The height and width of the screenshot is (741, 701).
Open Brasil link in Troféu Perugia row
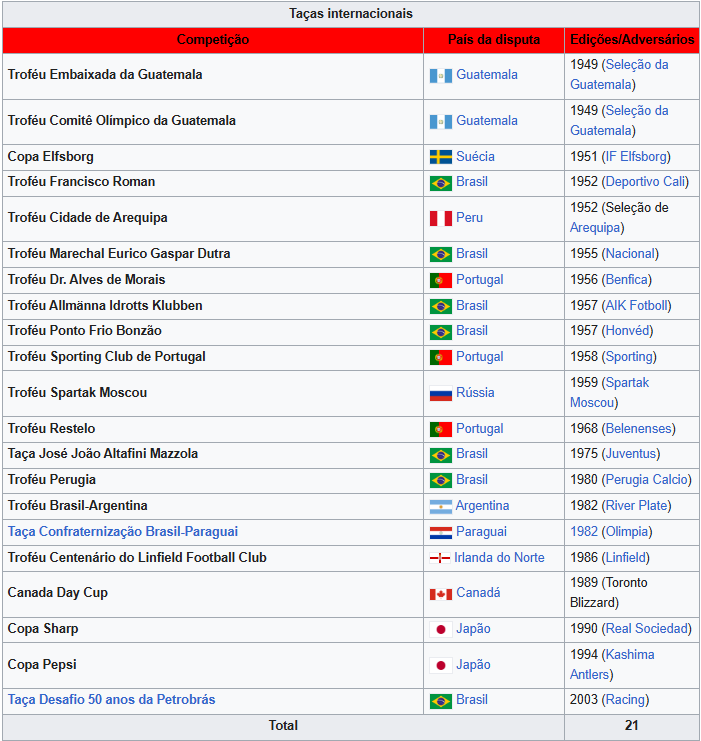coord(472,480)
